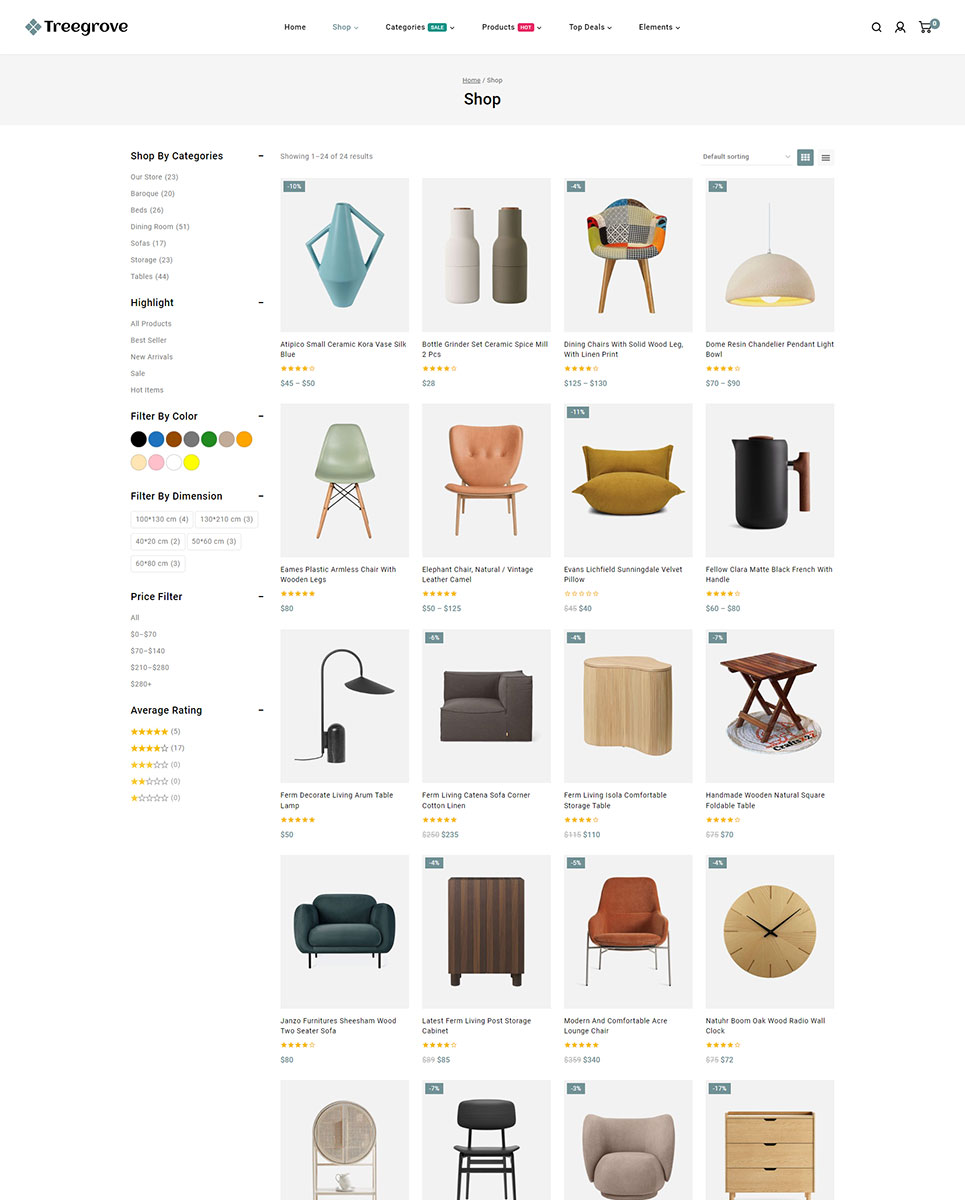Collapse the Shop By Categories section
Viewport: 965px width, 1200px height.
tap(261, 156)
